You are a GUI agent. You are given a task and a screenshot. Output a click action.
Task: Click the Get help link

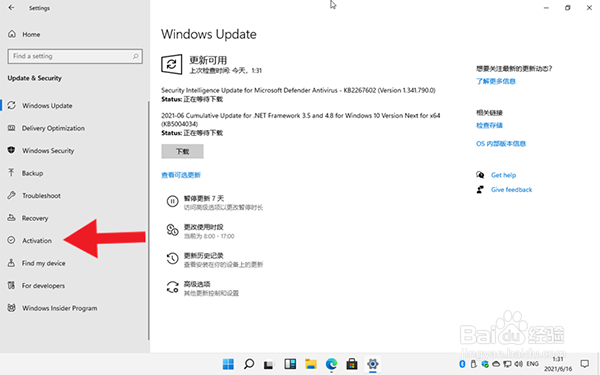[503, 175]
